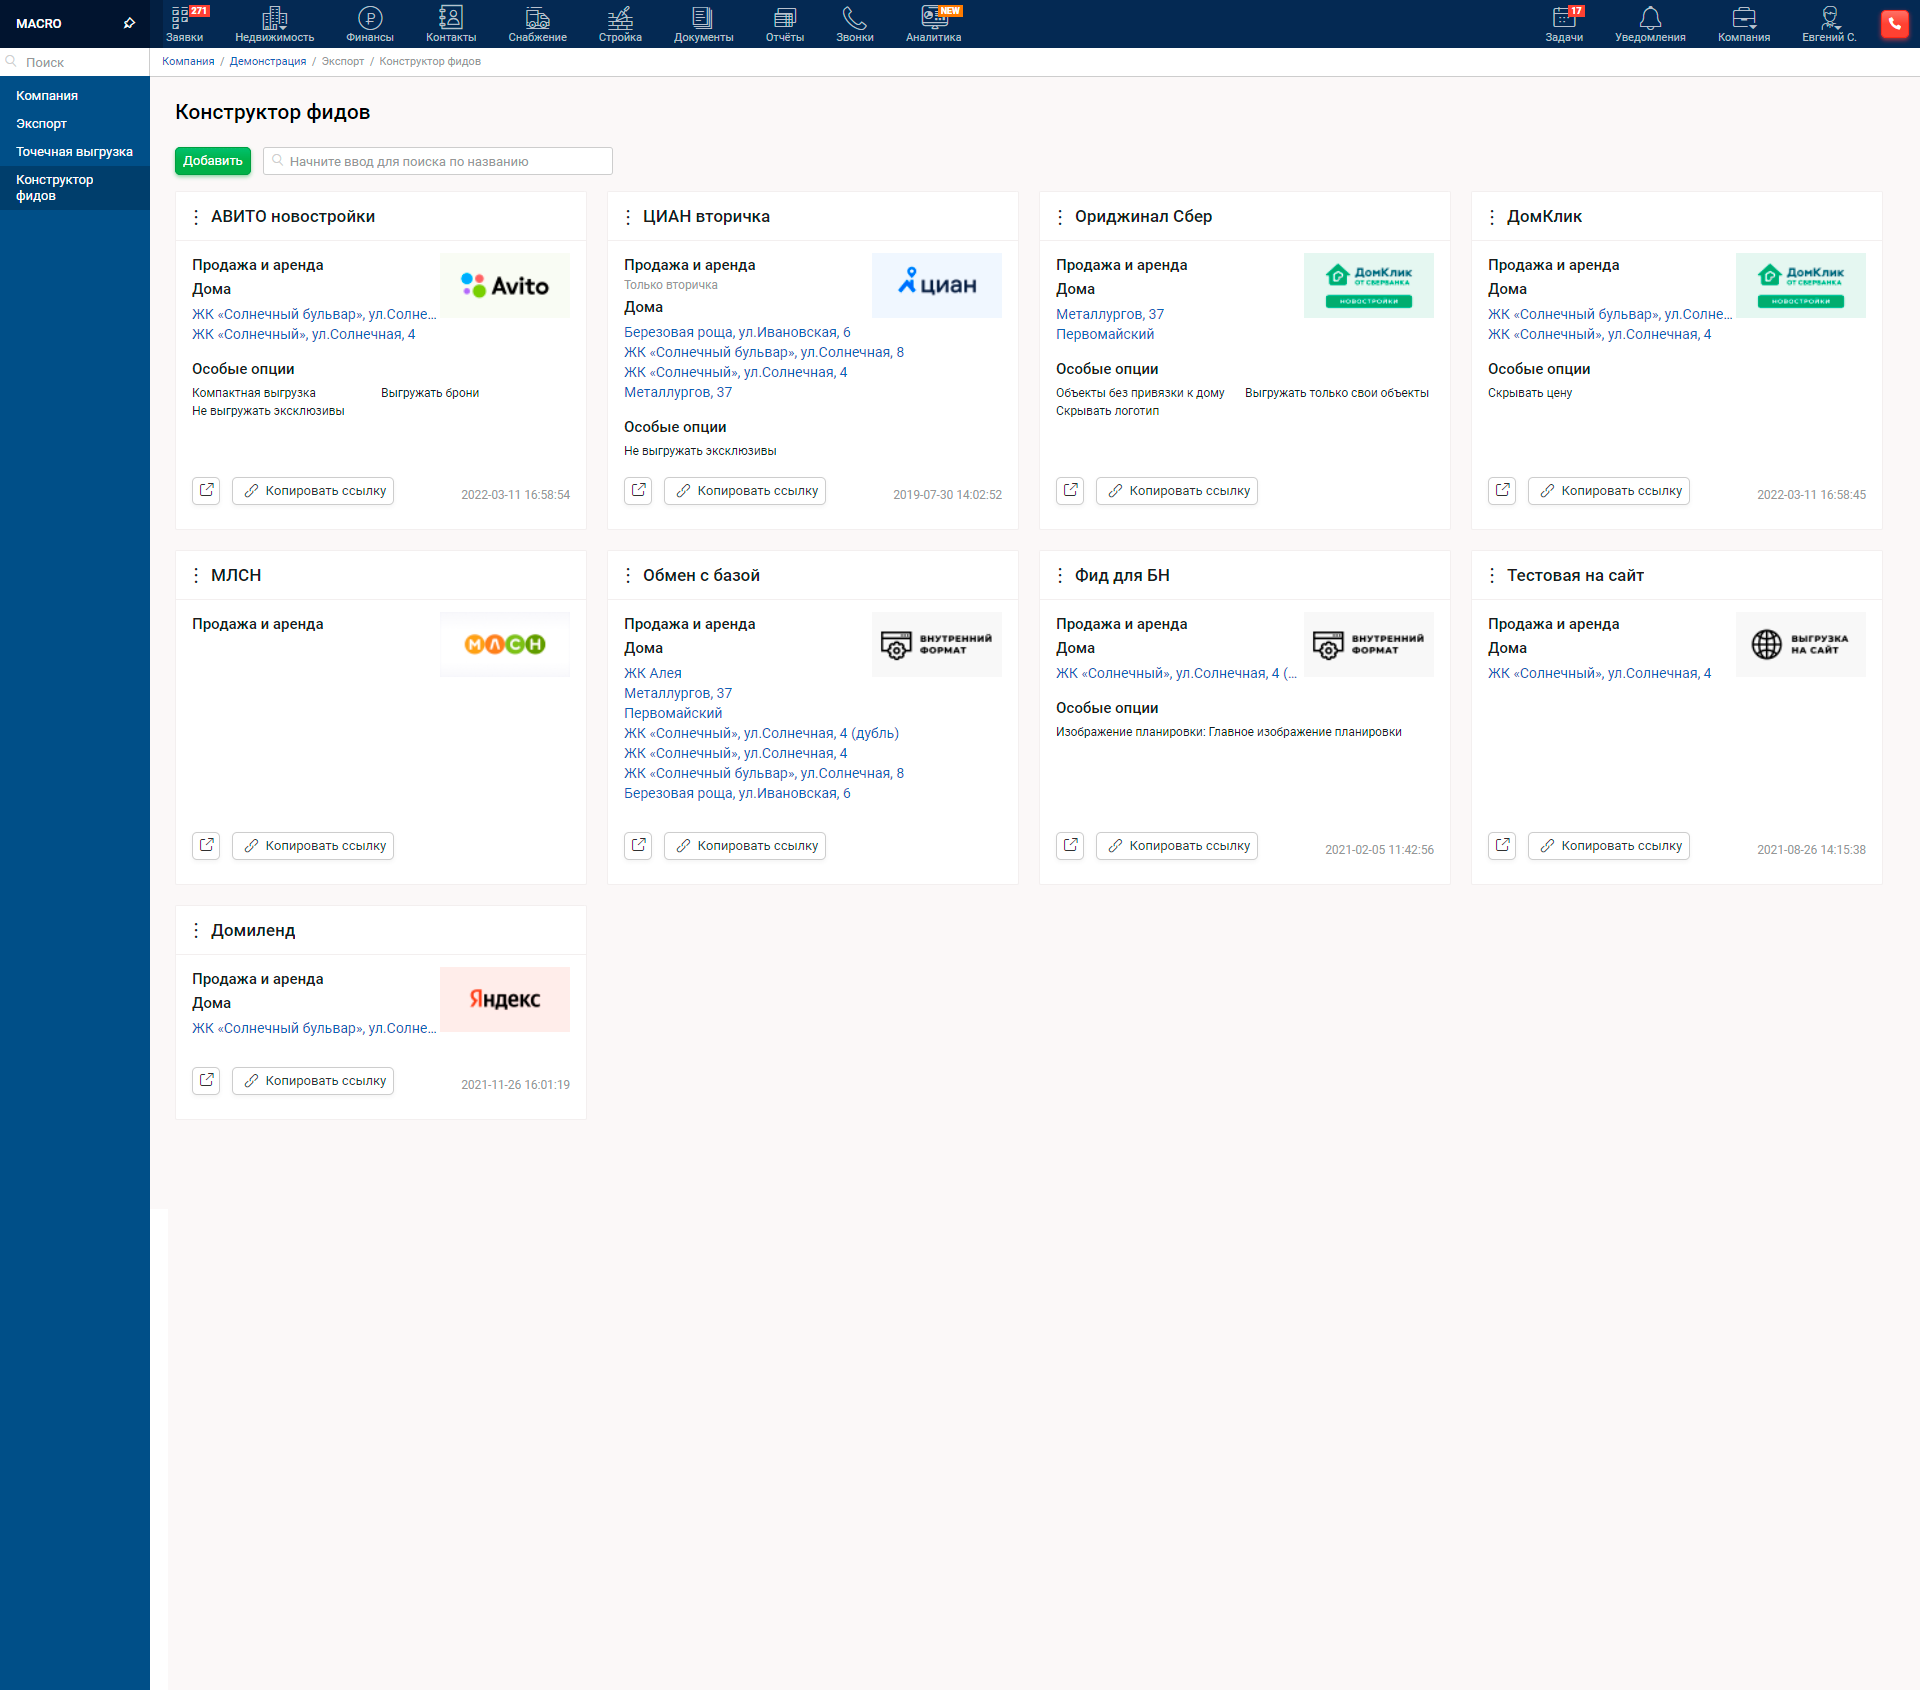Viewport: 1920px width, 1690px height.
Task: Select Экспорт in the sidebar
Action: 41,123
